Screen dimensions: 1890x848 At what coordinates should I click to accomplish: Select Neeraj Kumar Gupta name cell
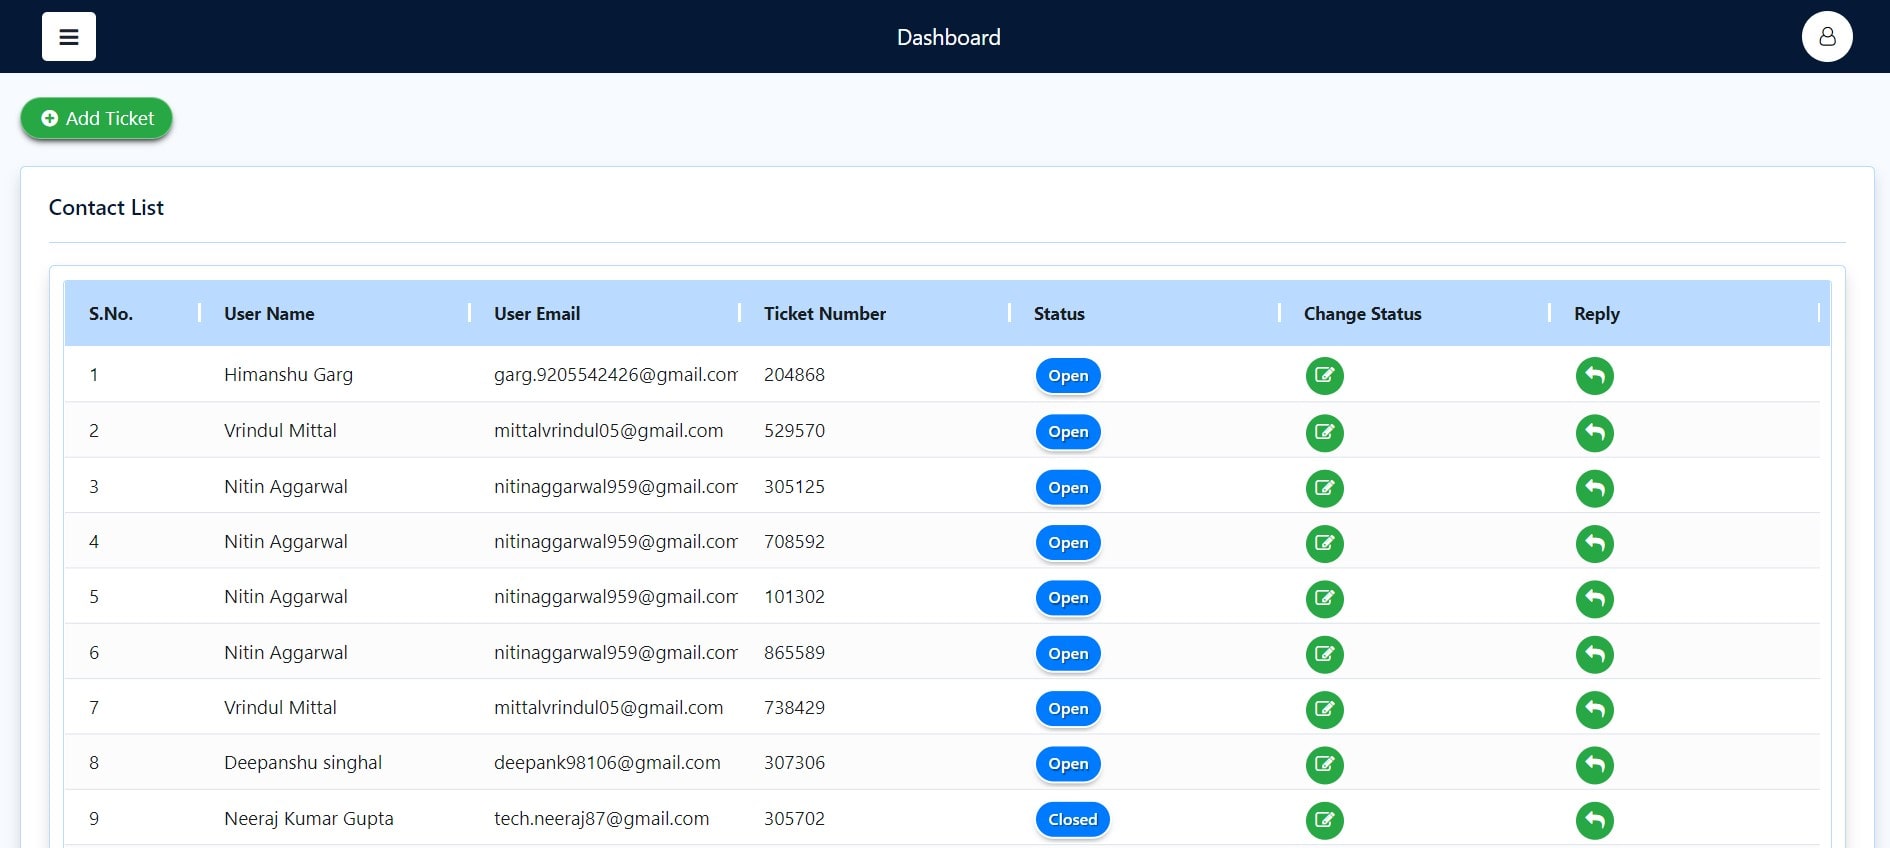[x=309, y=819]
